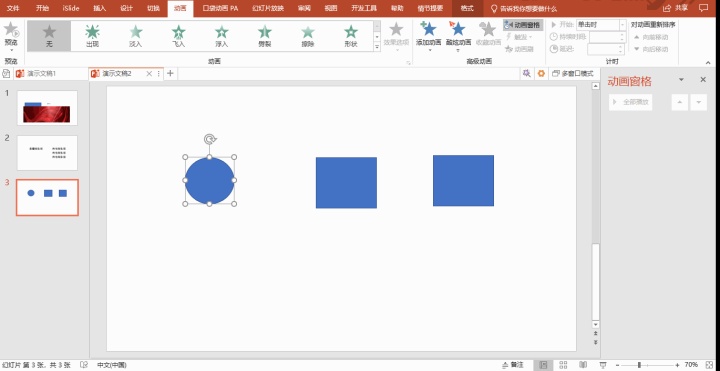
Task: Click the zoom out minus button
Action: [x=617, y=365]
